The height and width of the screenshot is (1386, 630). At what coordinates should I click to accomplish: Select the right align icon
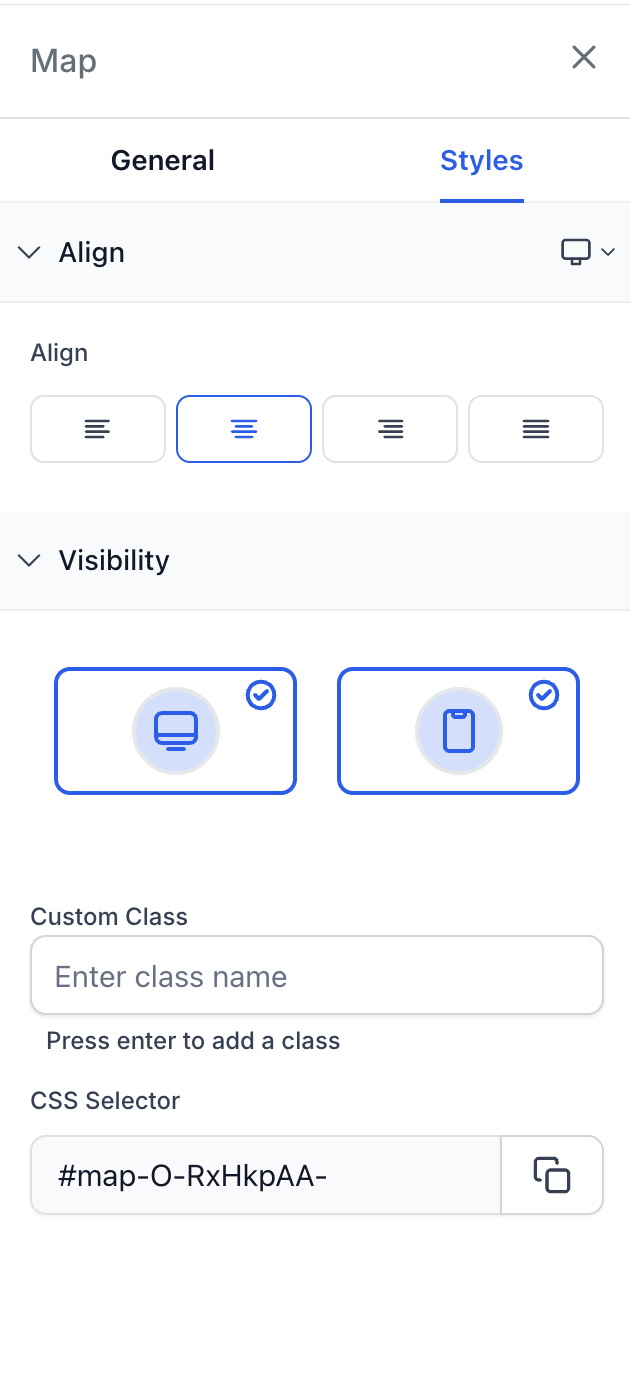390,429
